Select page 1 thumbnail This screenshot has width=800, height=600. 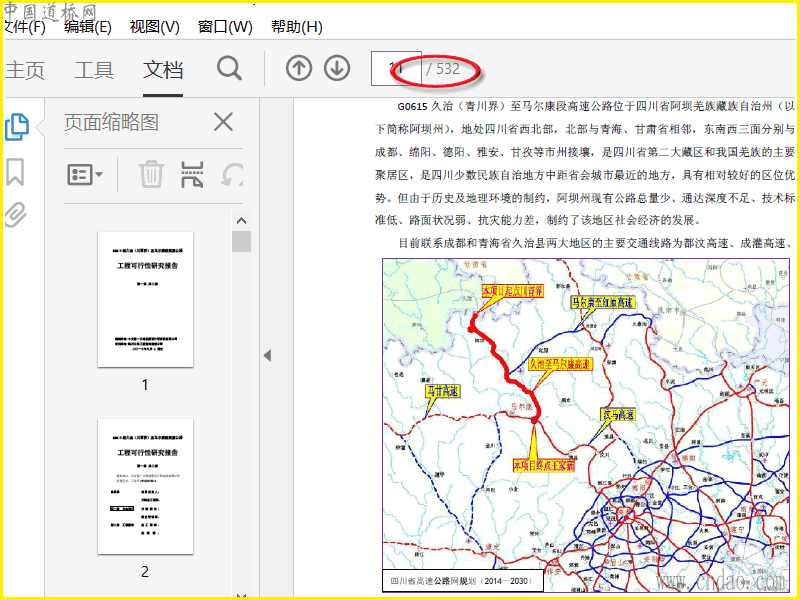145,299
